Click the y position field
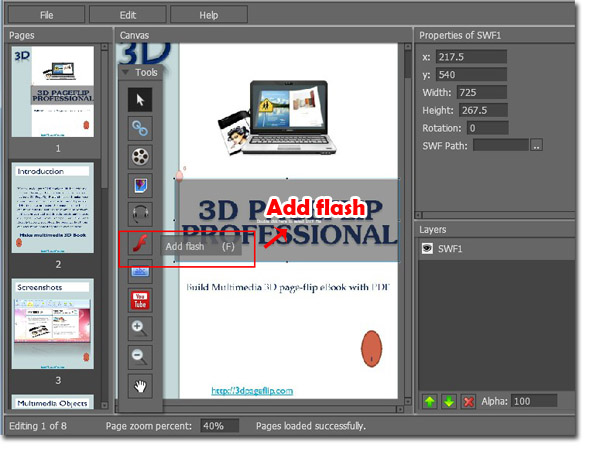This screenshot has height=458, width=600. pos(471,75)
